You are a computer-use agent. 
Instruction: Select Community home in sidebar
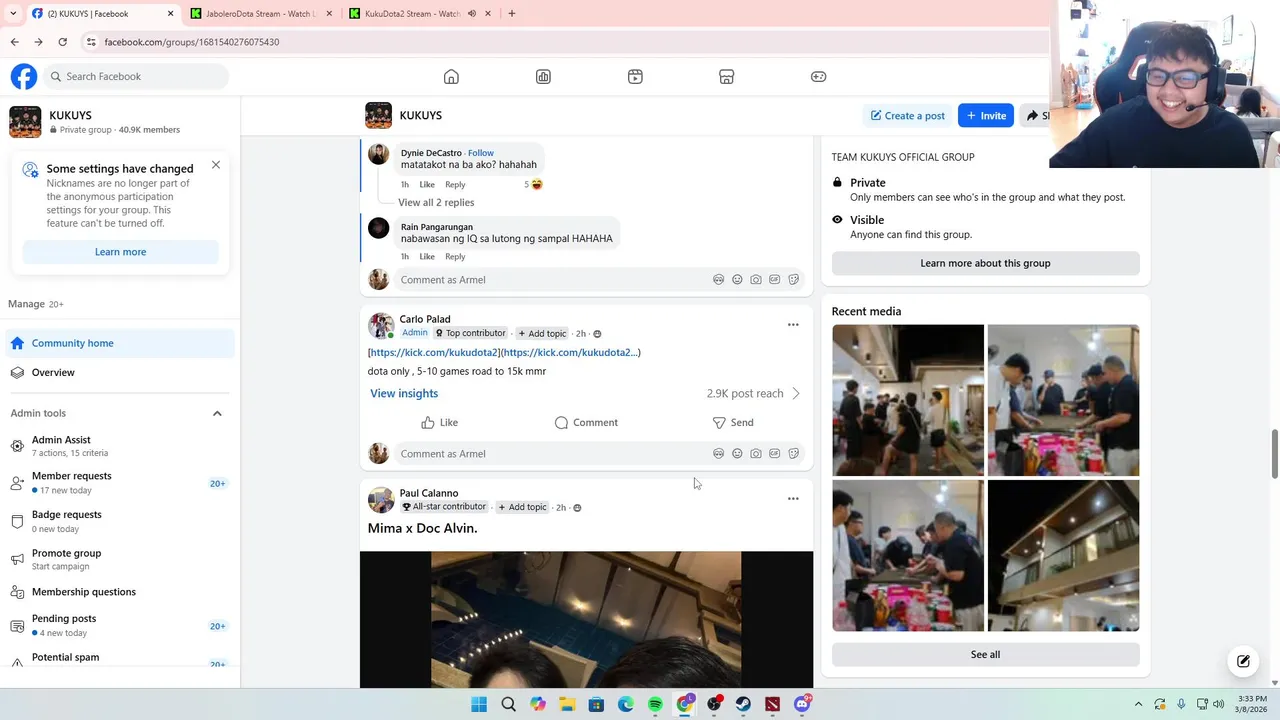(x=120, y=343)
